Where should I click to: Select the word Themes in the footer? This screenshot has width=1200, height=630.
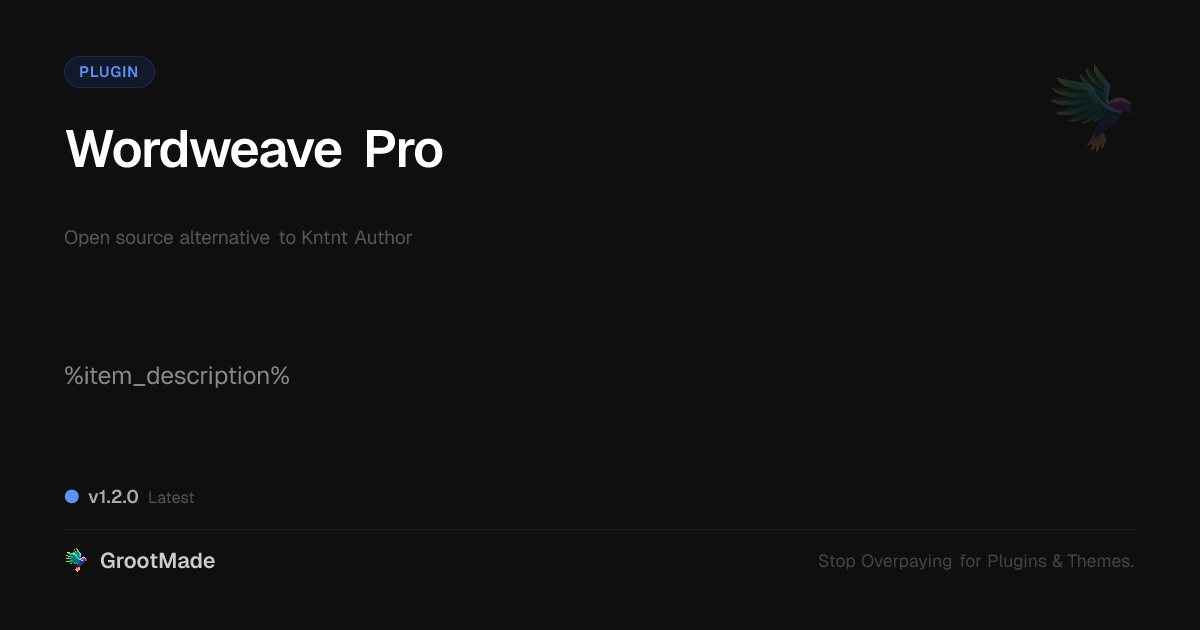coord(1100,561)
